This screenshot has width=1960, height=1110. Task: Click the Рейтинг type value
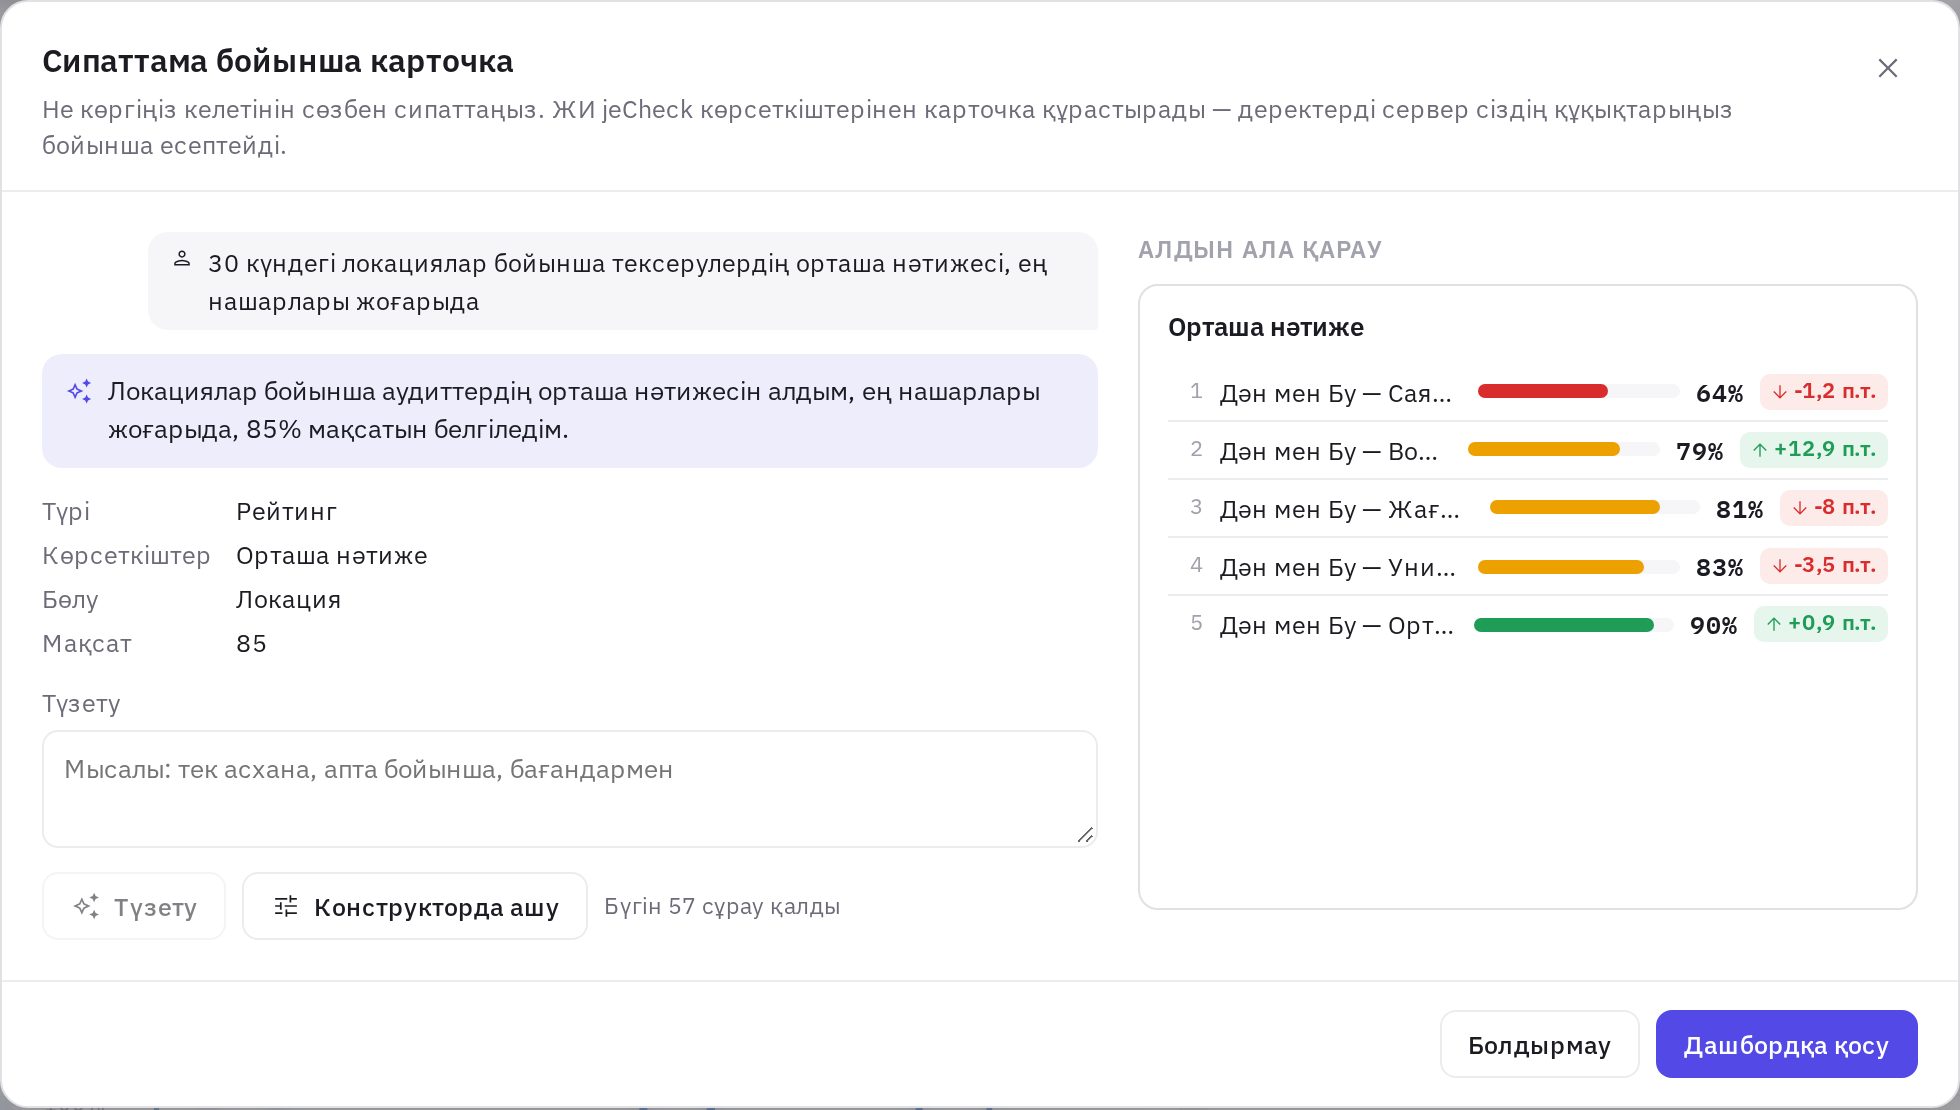286,512
